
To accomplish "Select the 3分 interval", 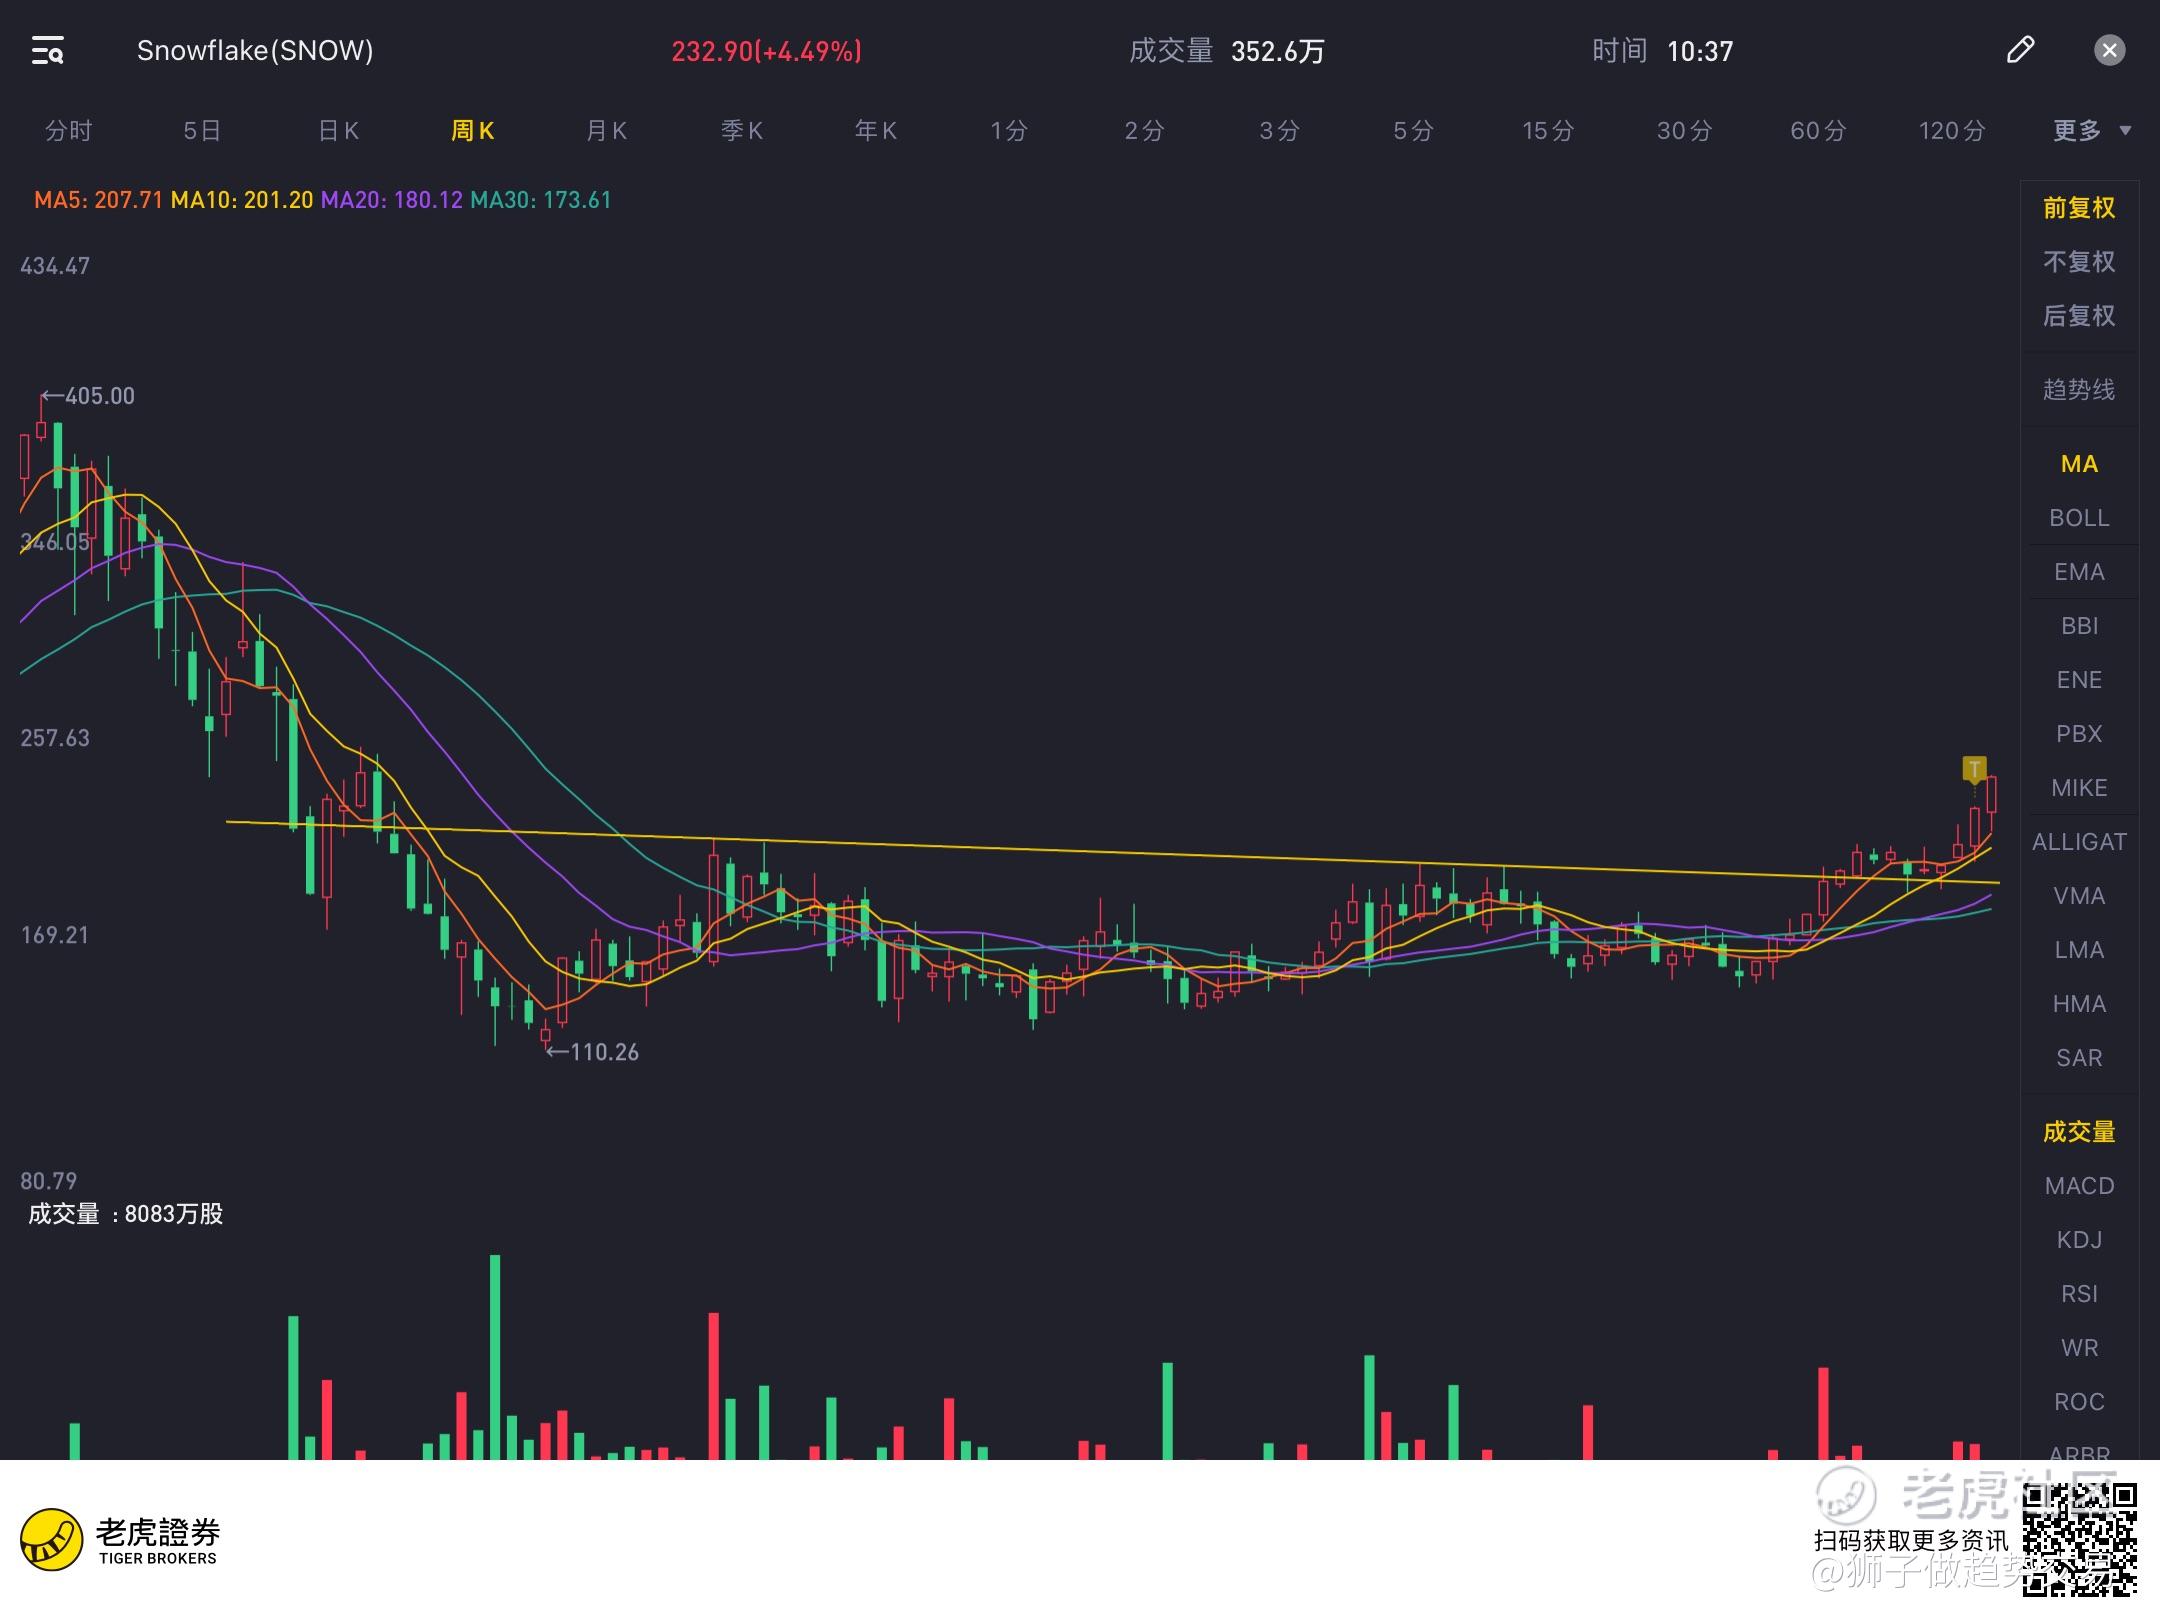I will click(1279, 131).
